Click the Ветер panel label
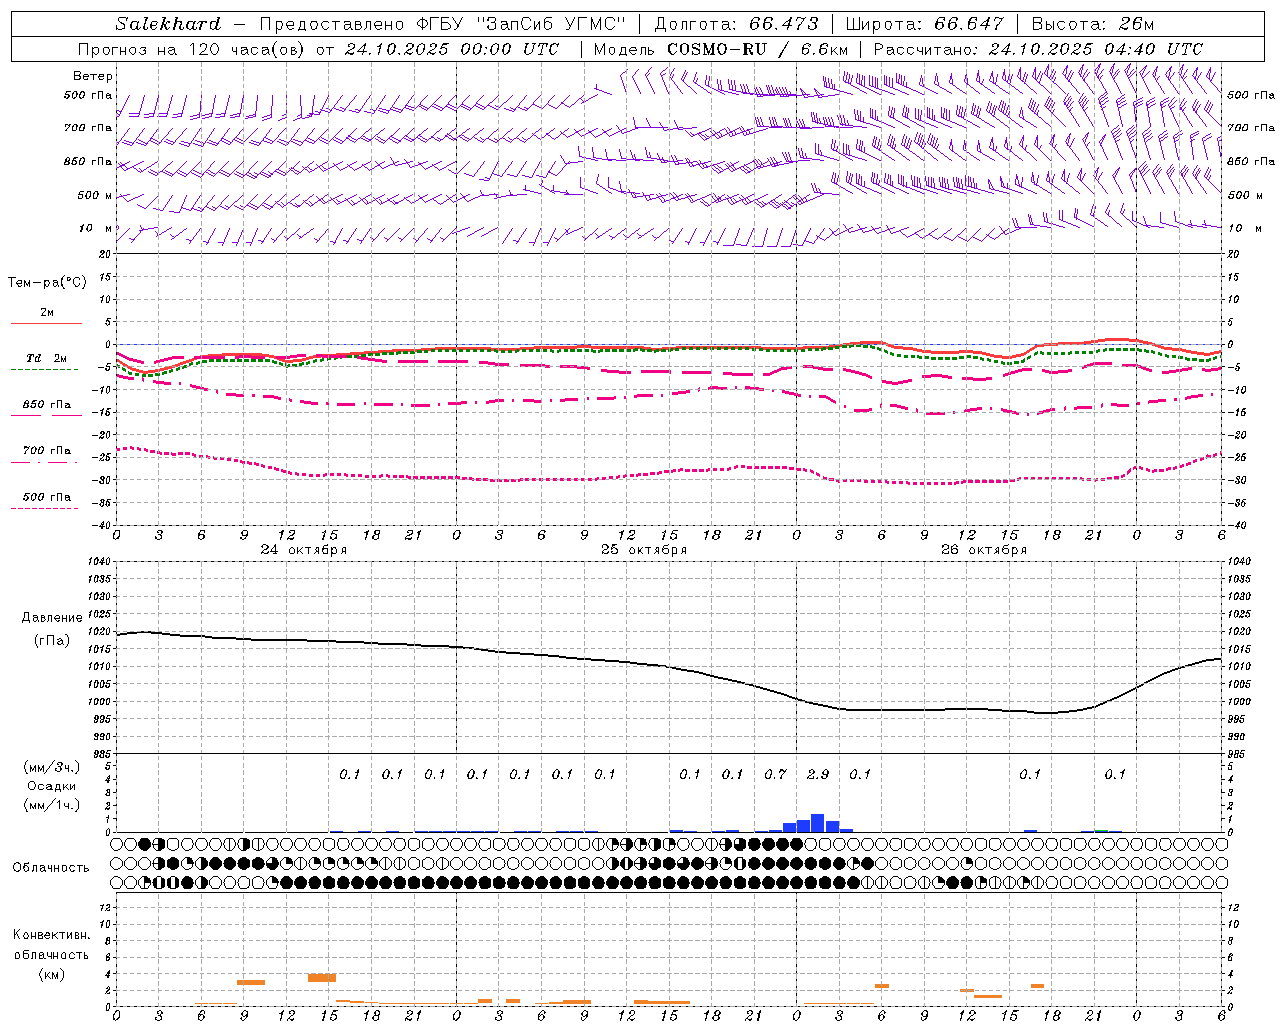 (x=93, y=76)
